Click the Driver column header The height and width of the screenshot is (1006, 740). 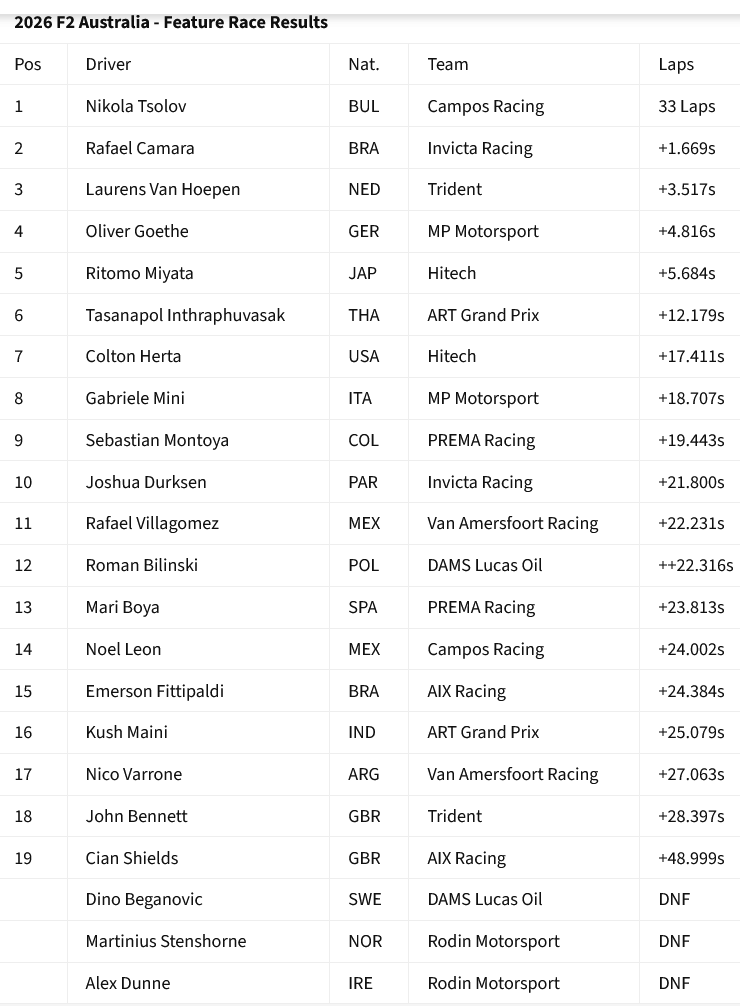click(108, 64)
